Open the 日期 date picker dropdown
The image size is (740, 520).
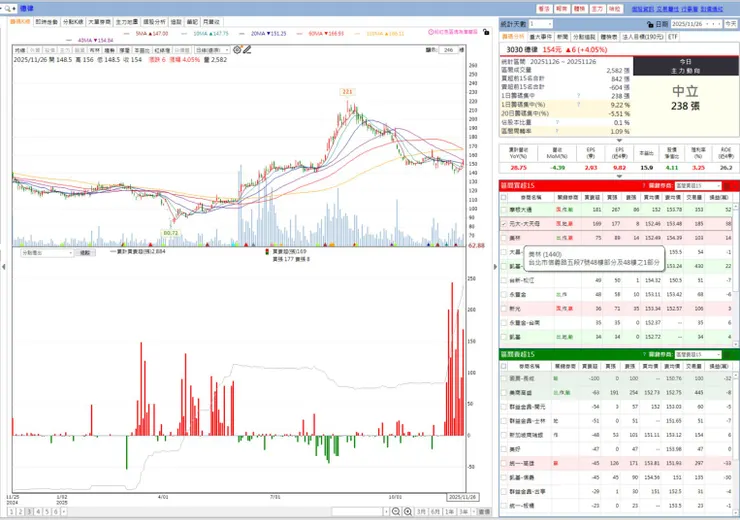[x=707, y=24]
